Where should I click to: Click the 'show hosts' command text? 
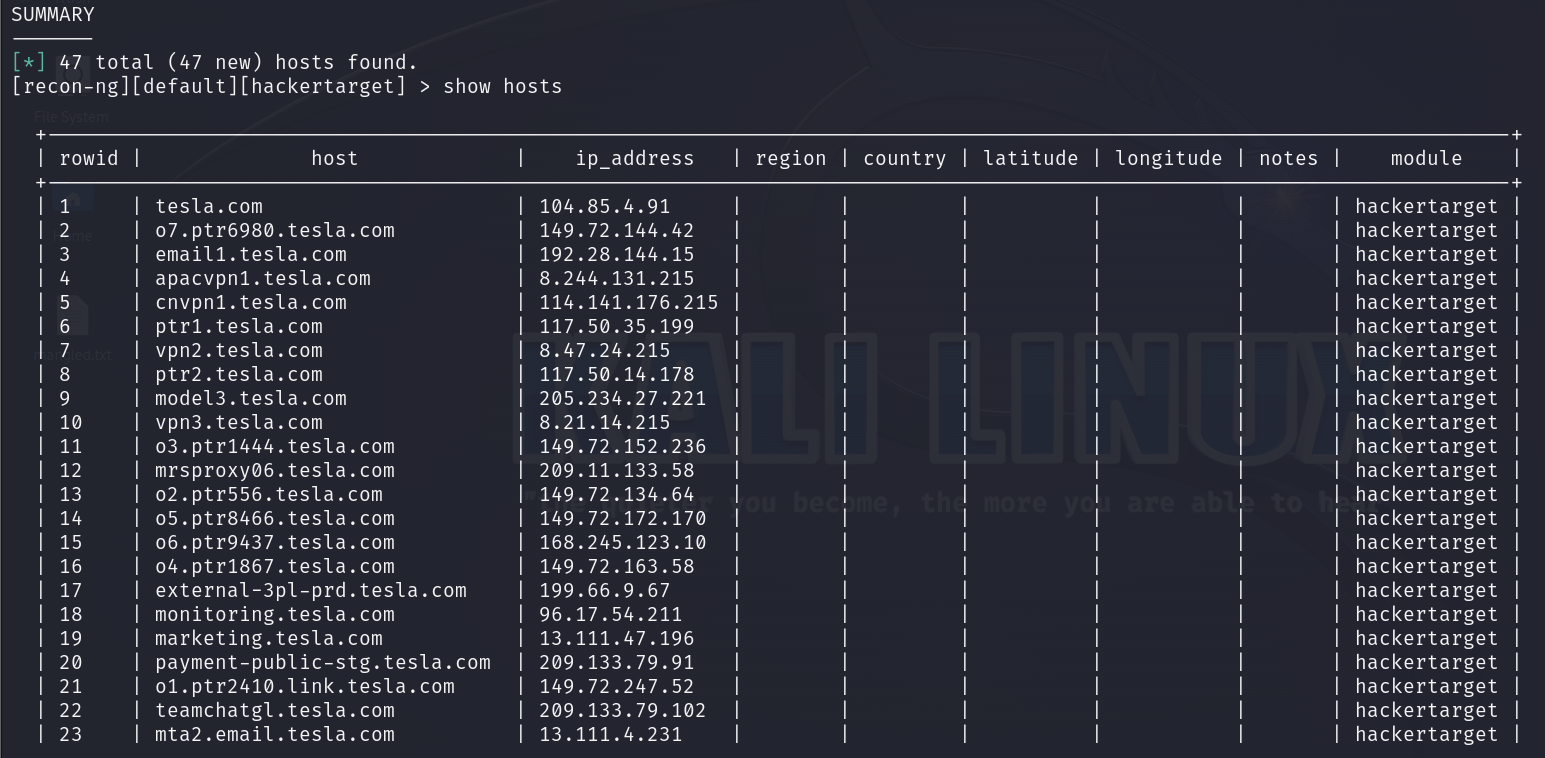(x=503, y=86)
